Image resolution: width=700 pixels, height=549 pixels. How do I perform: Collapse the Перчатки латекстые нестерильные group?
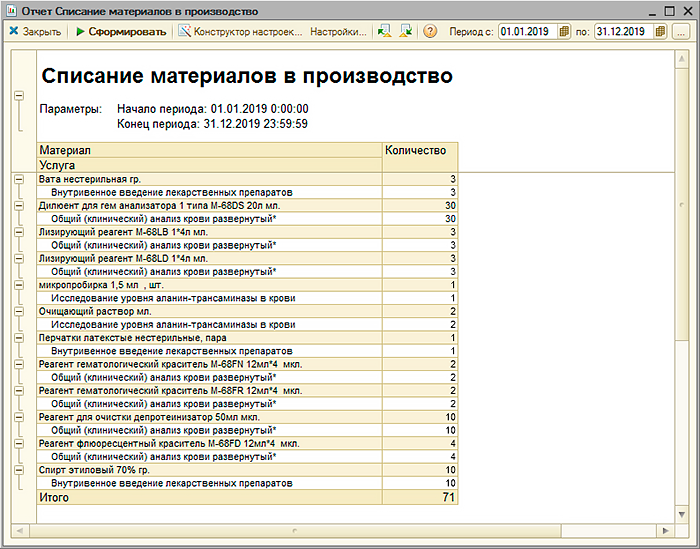click(18, 337)
